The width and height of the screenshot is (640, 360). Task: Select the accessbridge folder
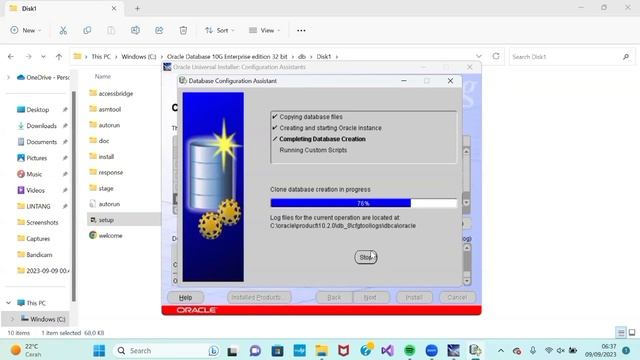click(111, 93)
